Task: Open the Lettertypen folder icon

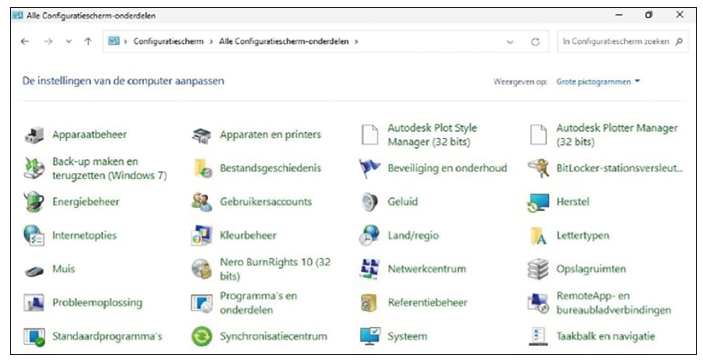Action: click(x=538, y=236)
